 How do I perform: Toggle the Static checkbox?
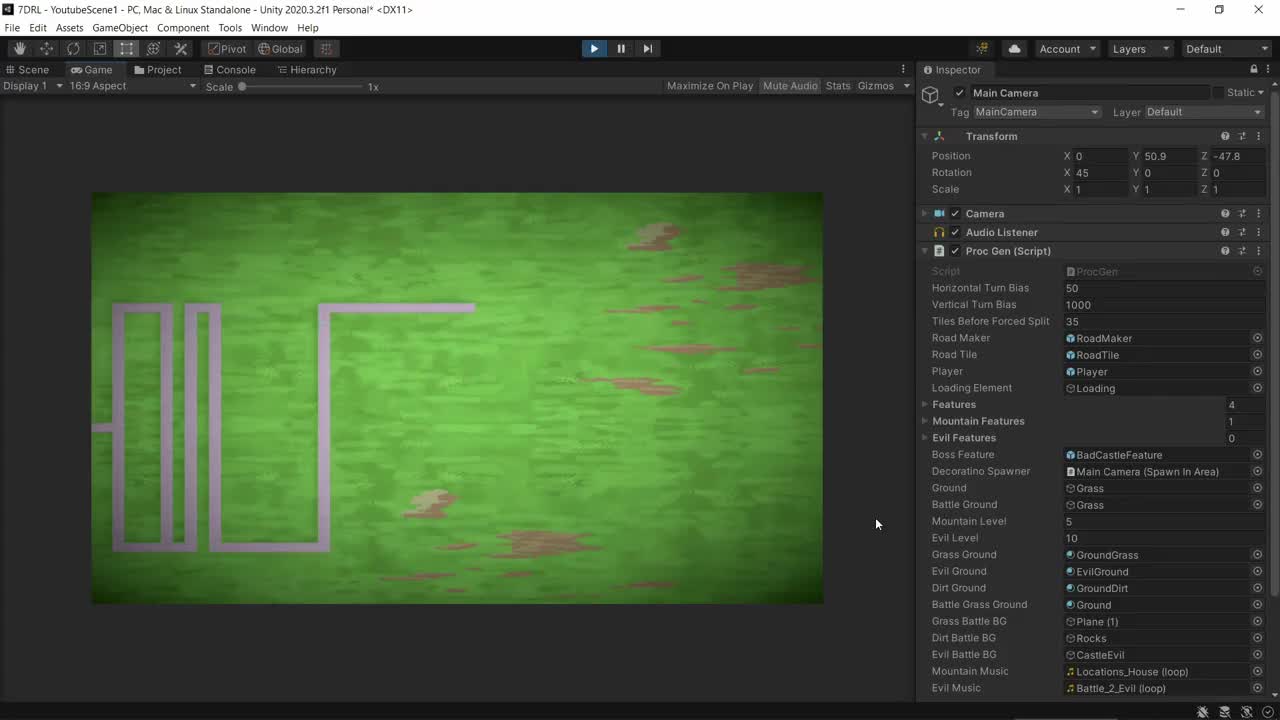pyautogui.click(x=1218, y=93)
